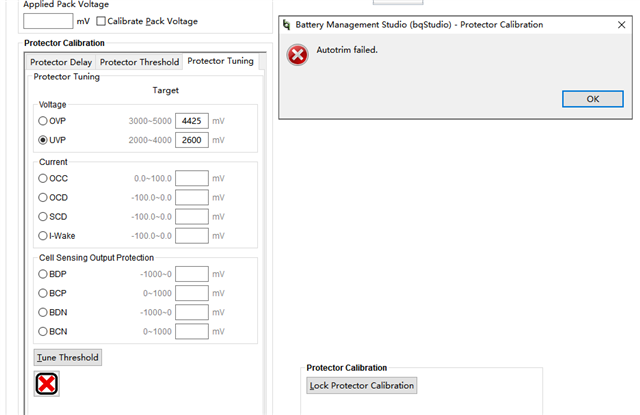640x415 pixels.
Task: Select the UVP radio button
Action: tap(43, 140)
